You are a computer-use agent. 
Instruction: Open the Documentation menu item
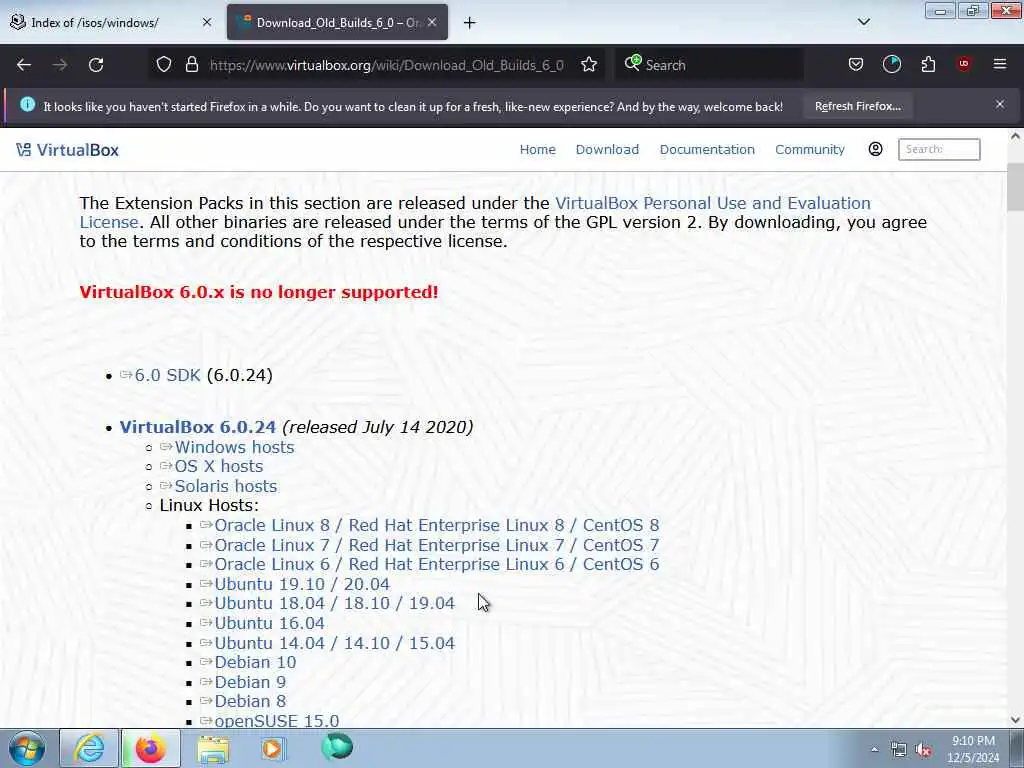point(707,150)
